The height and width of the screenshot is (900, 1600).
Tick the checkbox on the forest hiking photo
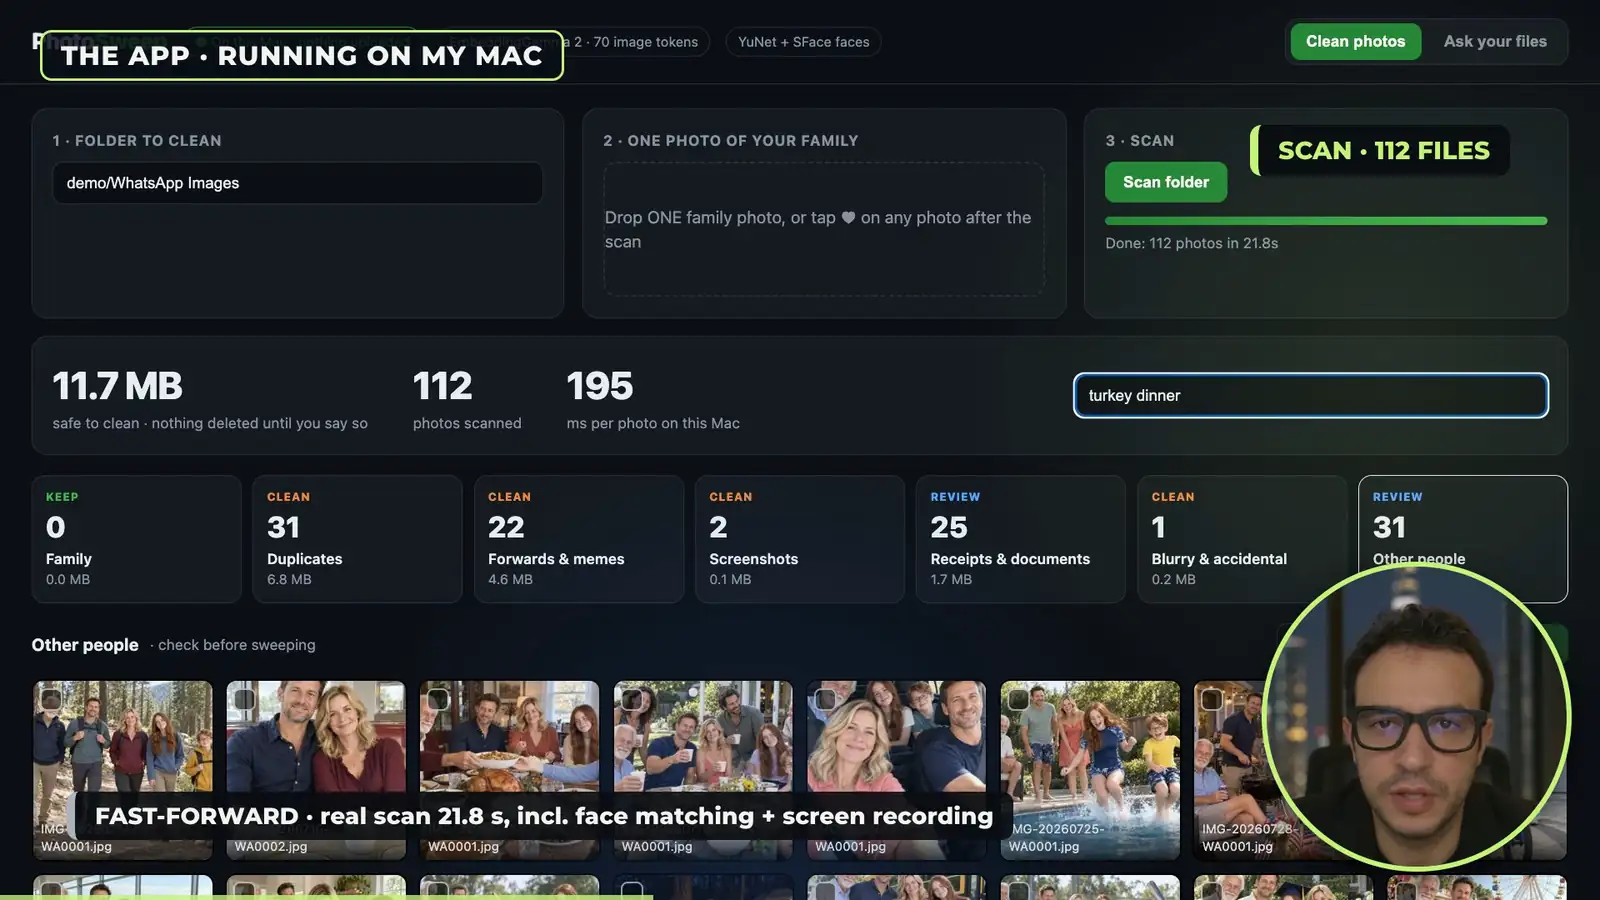[51, 699]
